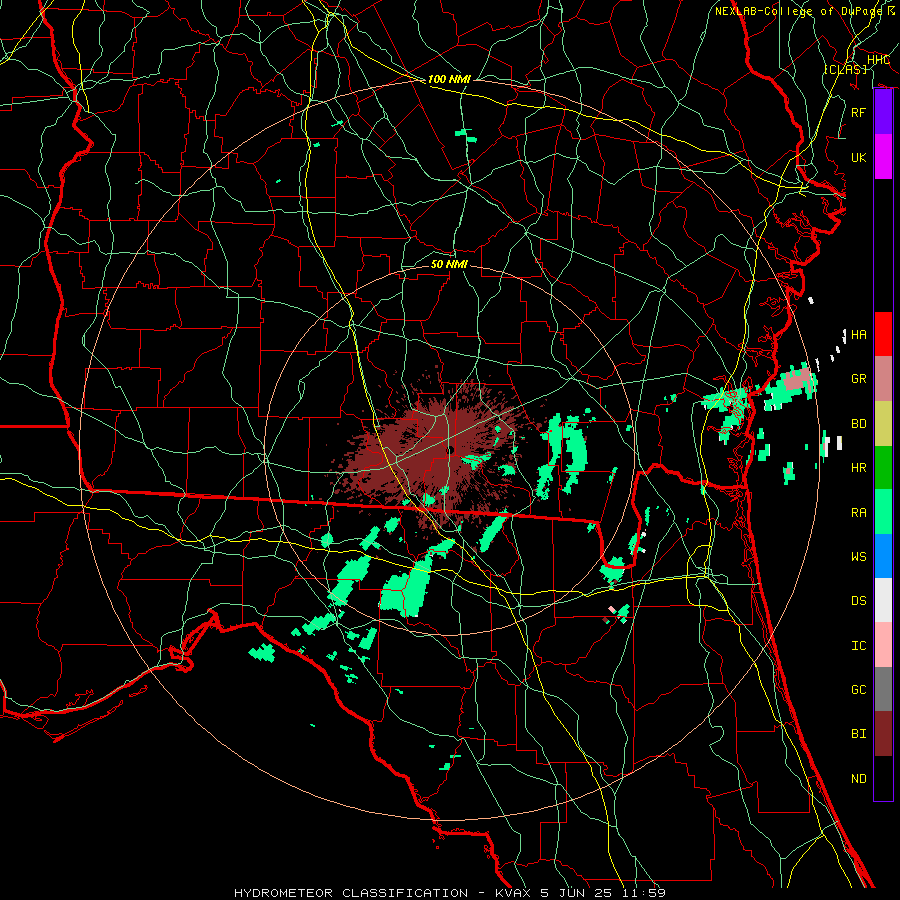900x900 pixels.
Task: Click the 50 NMI range ring label
Action: click(x=449, y=264)
